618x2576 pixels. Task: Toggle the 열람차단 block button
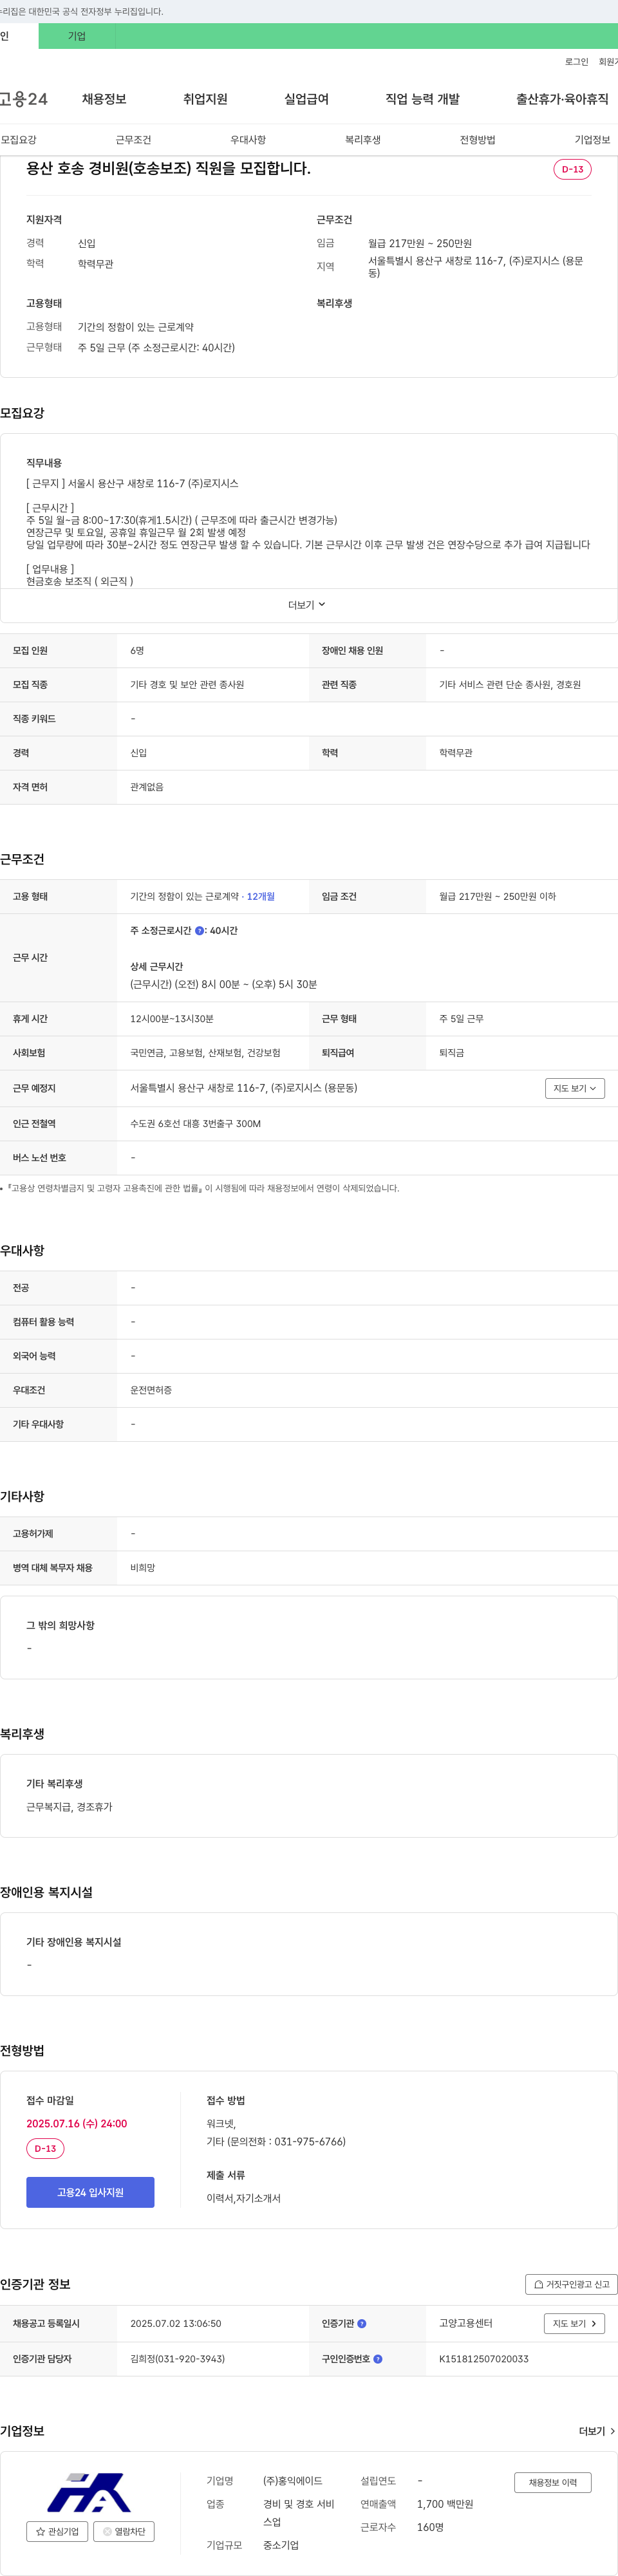click(x=124, y=2531)
